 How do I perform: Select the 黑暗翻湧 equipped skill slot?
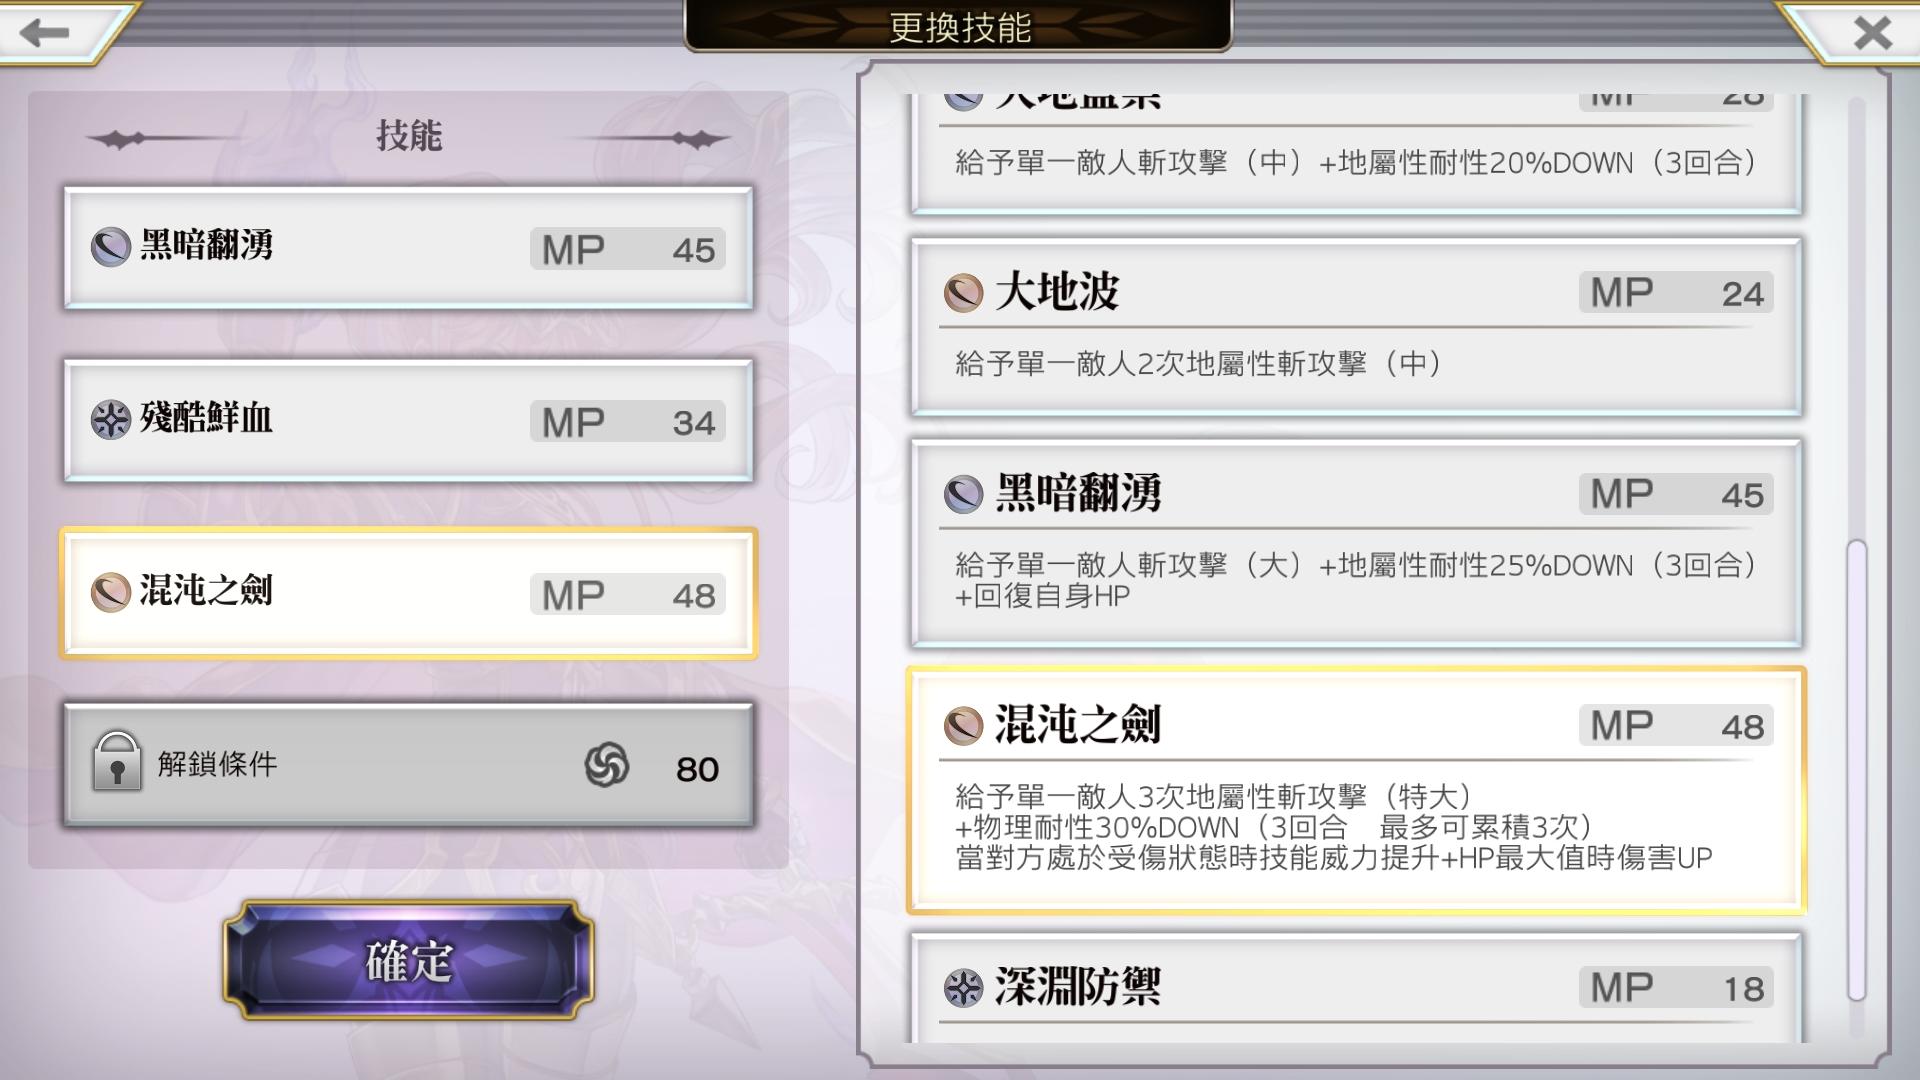point(408,247)
